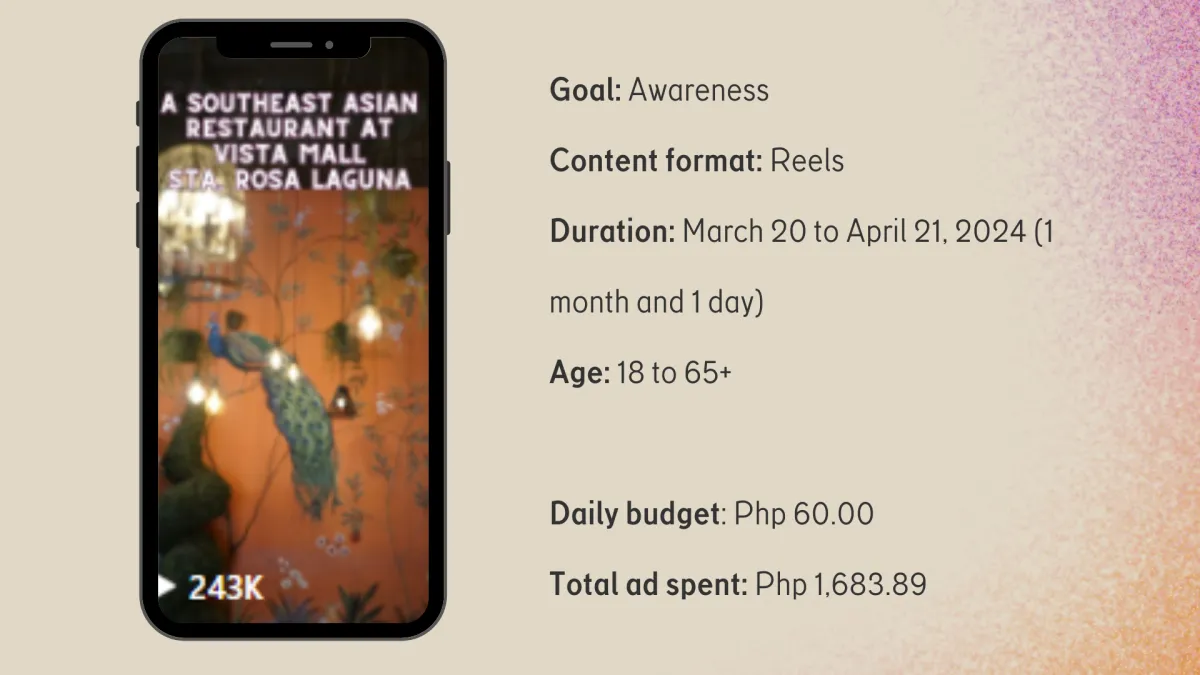Click the phone's front camera dot
Image resolution: width=1200 pixels, height=675 pixels.
[x=329, y=44]
